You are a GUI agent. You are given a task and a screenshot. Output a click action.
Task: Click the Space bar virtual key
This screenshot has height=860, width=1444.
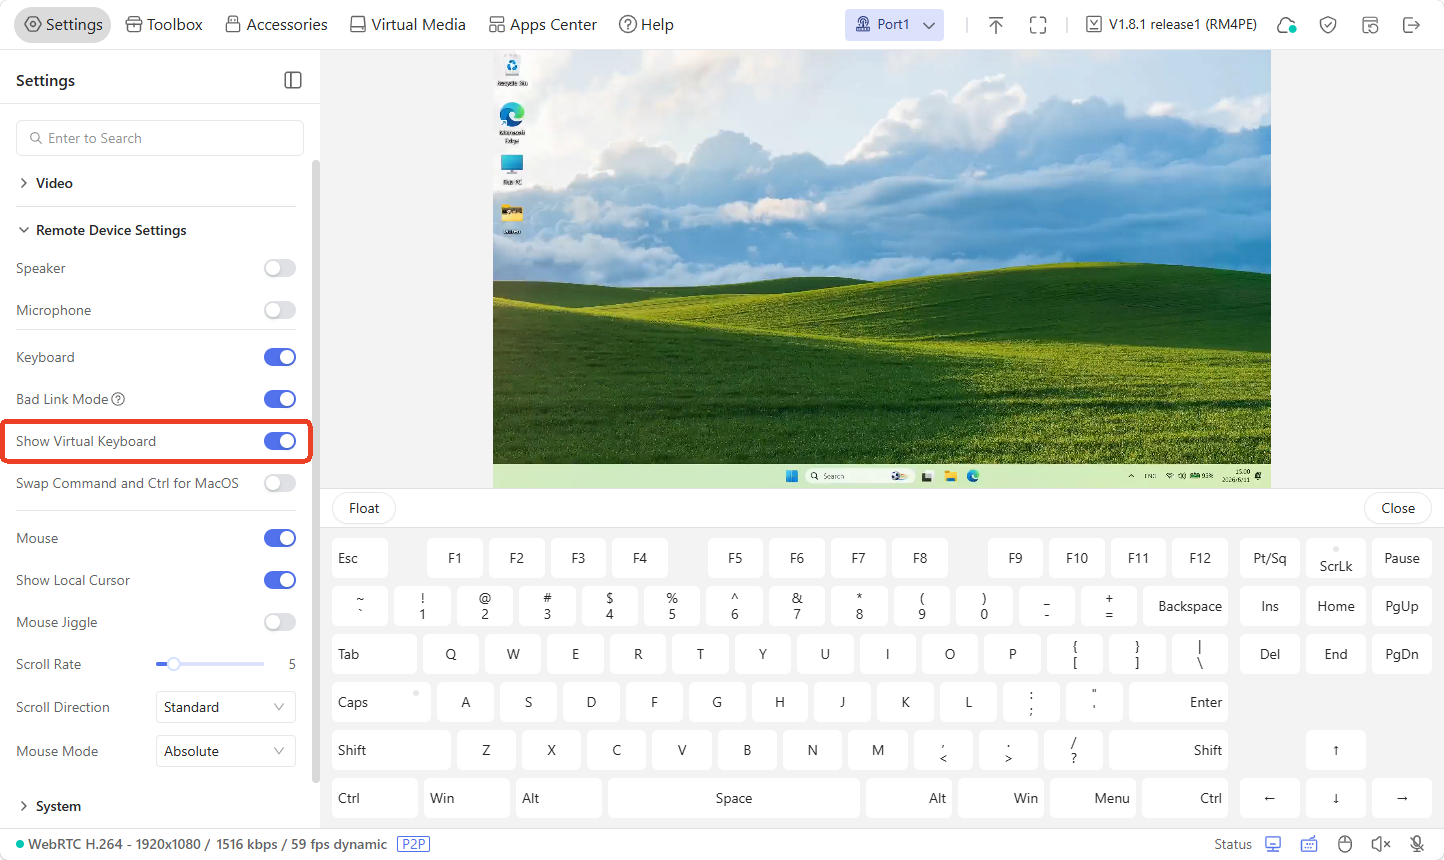click(734, 798)
